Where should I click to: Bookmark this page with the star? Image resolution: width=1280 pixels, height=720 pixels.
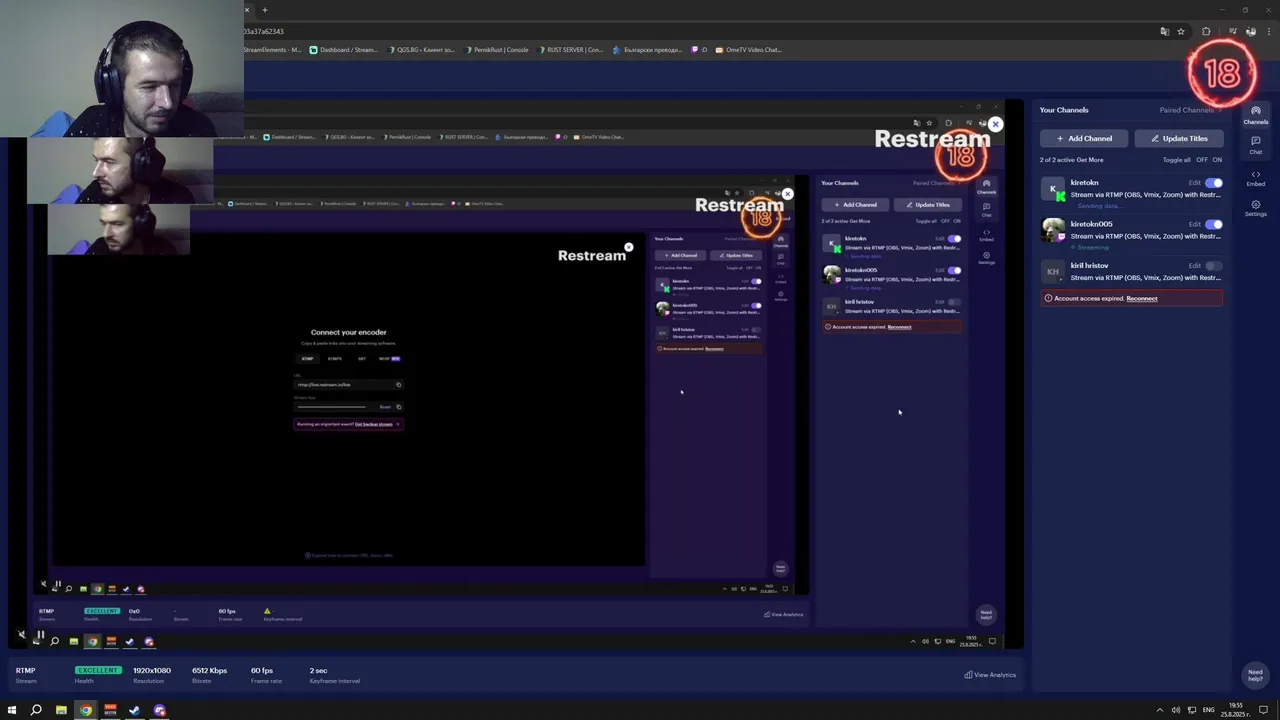point(1180,31)
